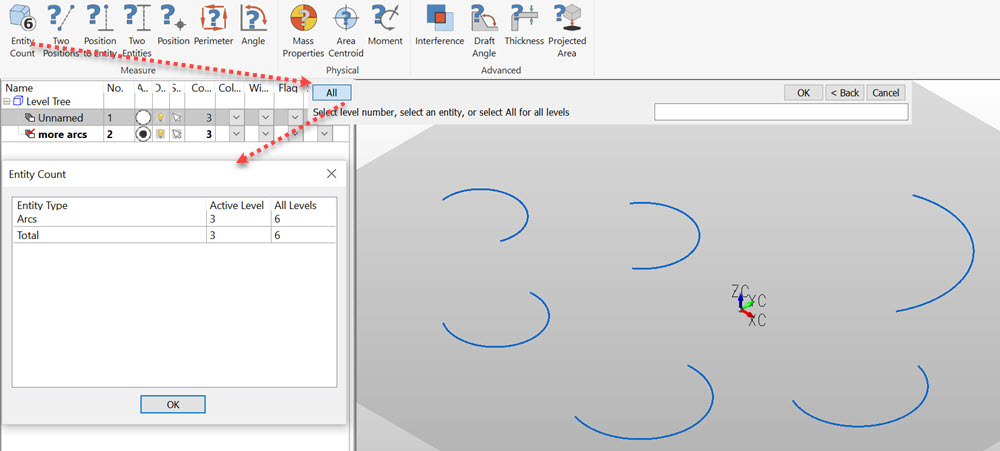
Task: Toggle display bulb for more arcs level
Action: 161,134
